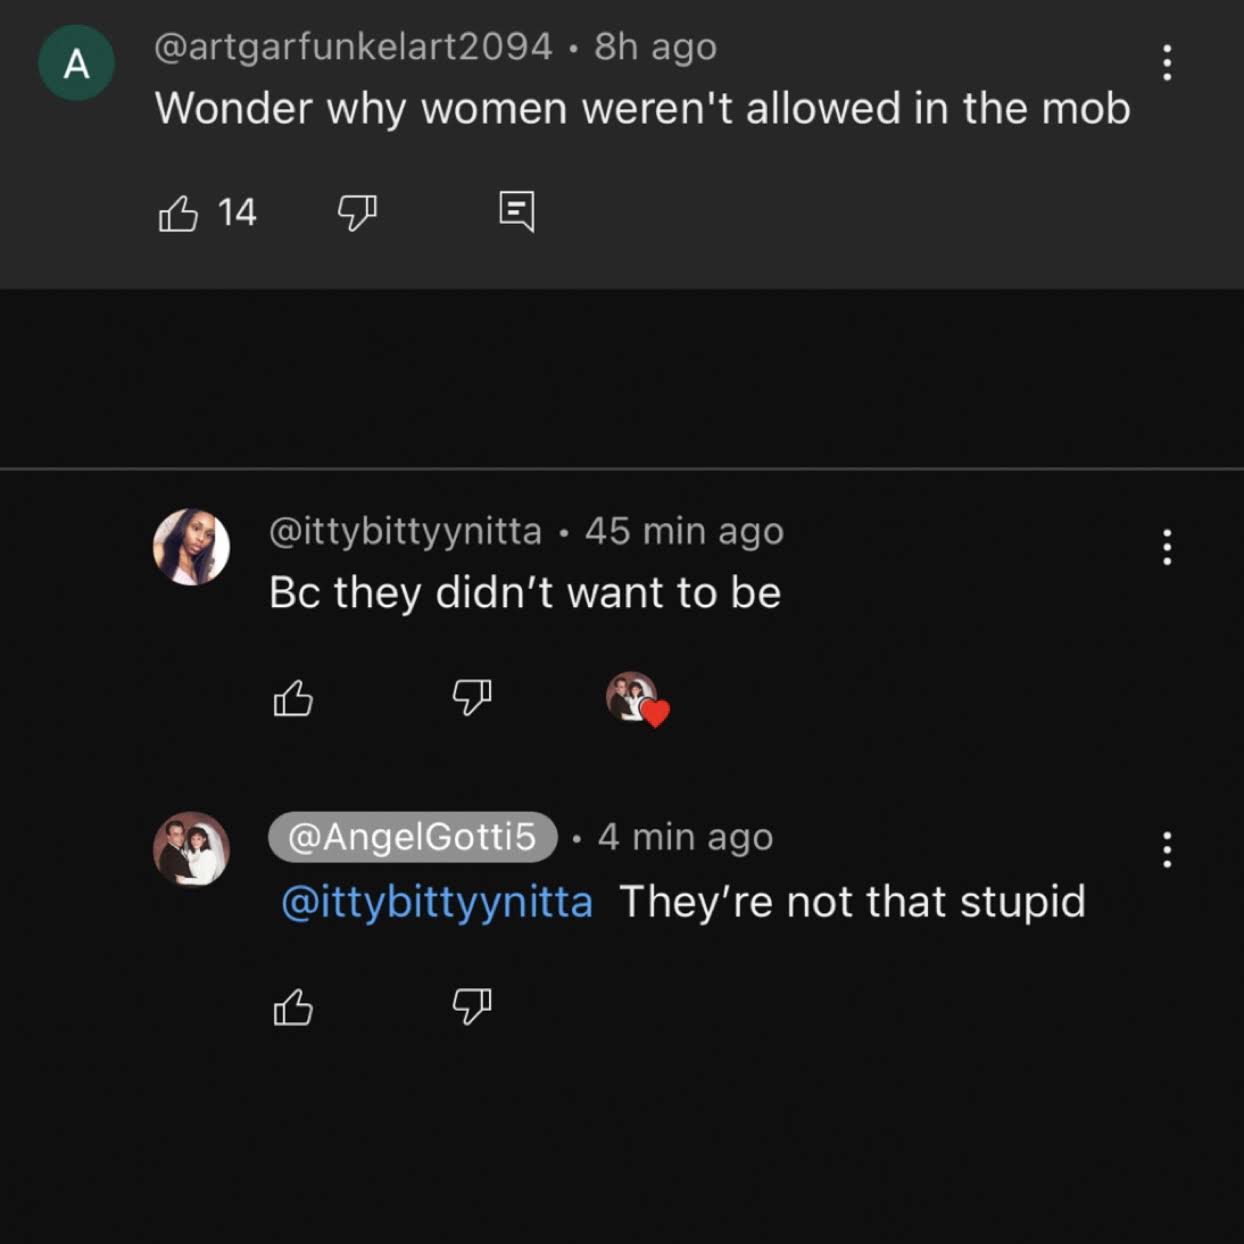Select the 'Wonder why women weren't allowed' comment text
Screen dimensions: 1244x1244
tap(642, 108)
